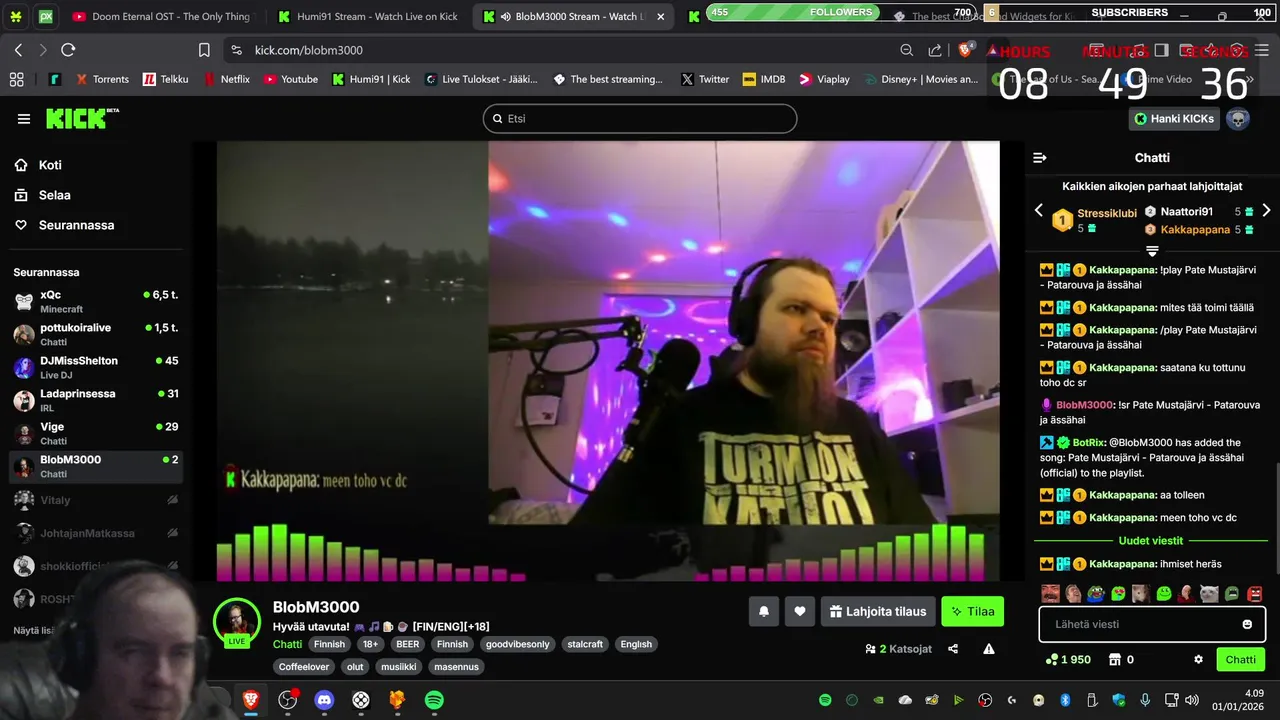
Task: Reload the page in browser
Action: 68,50
